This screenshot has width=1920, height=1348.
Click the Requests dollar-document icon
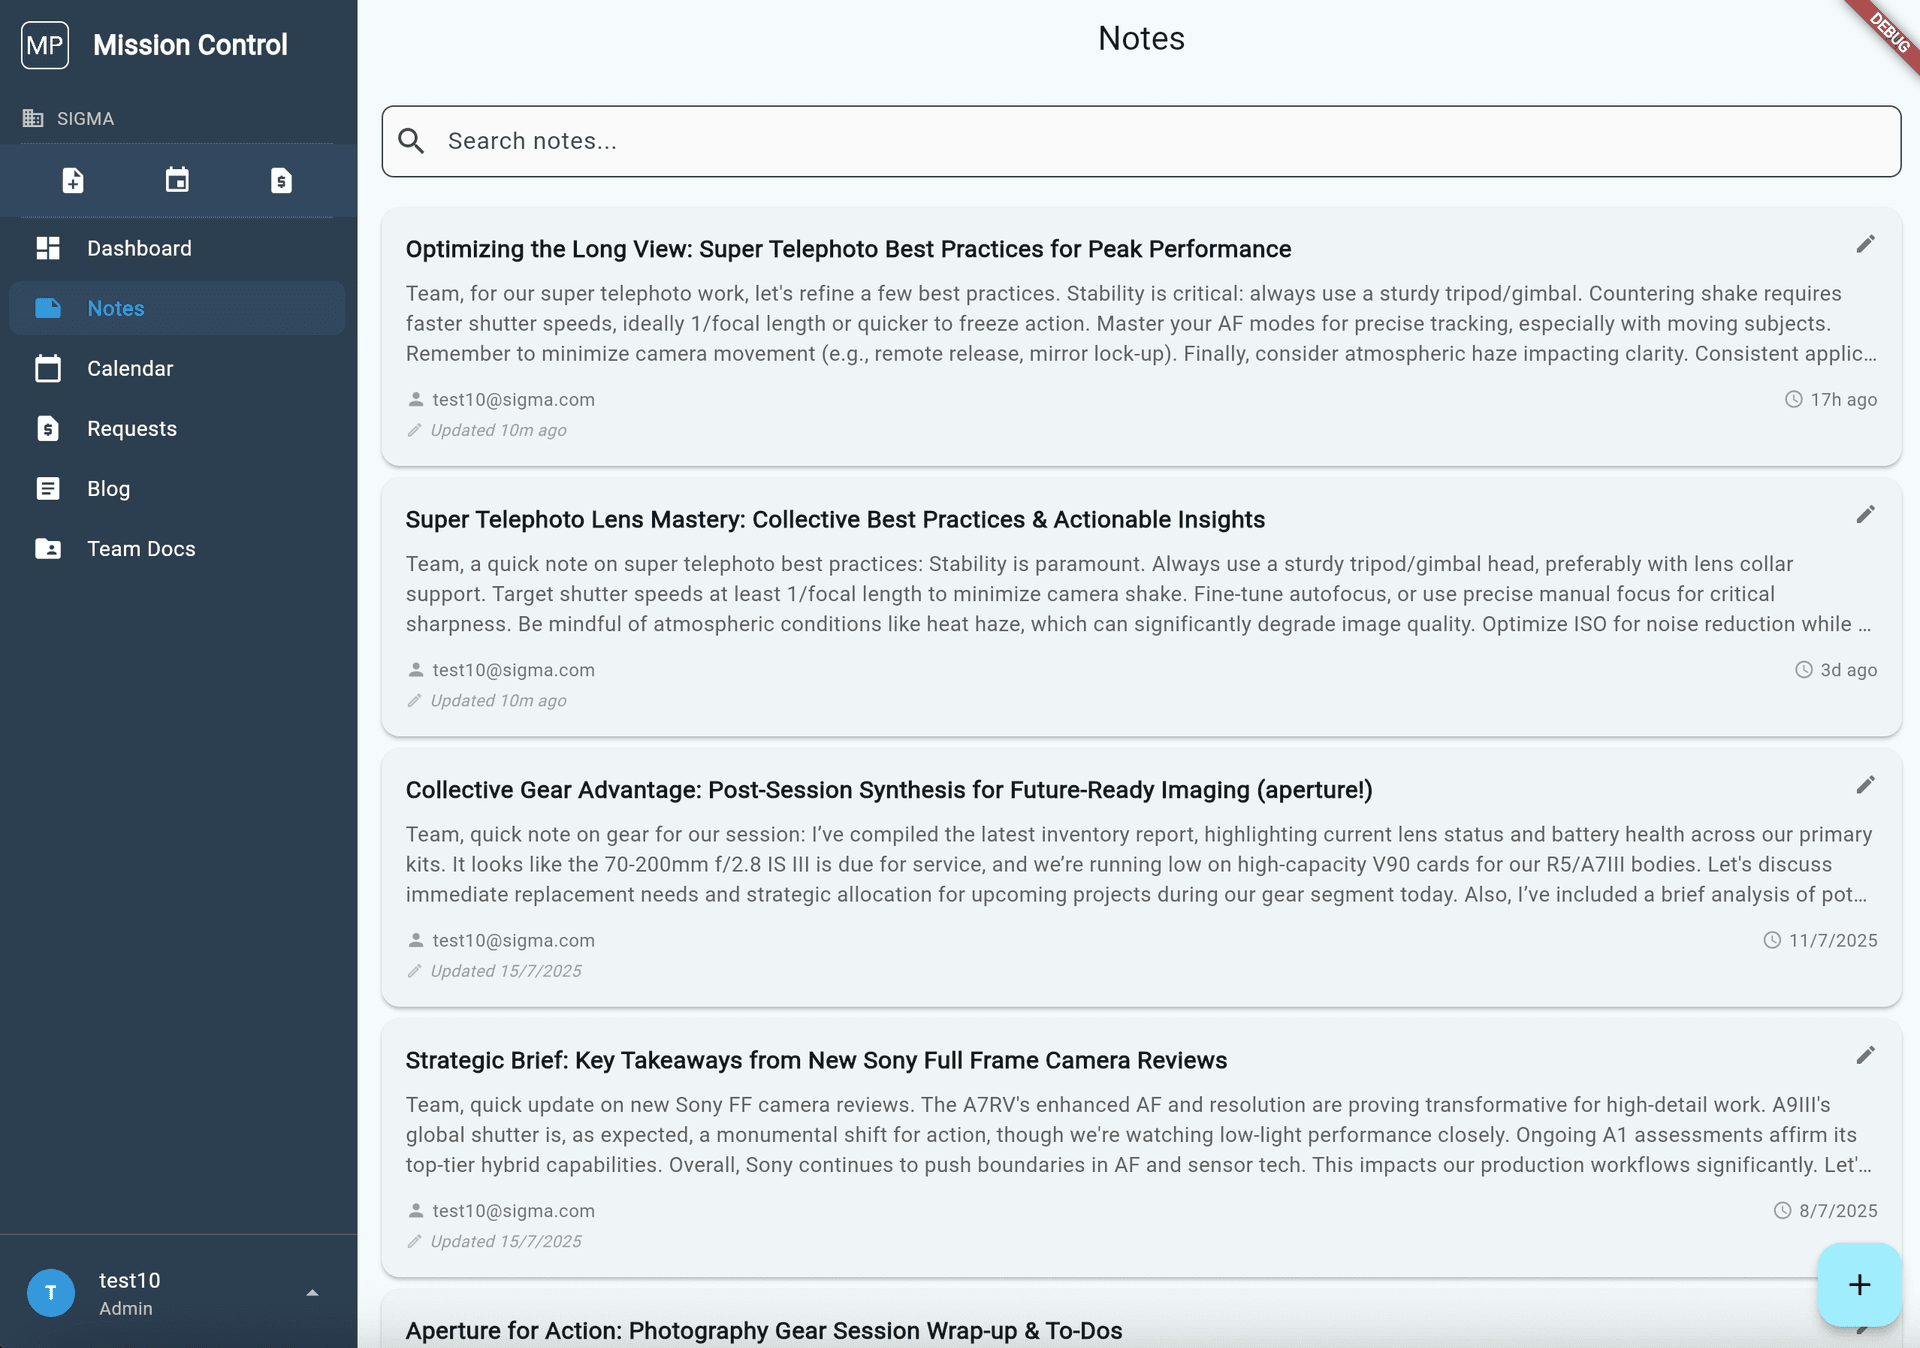tap(48, 428)
